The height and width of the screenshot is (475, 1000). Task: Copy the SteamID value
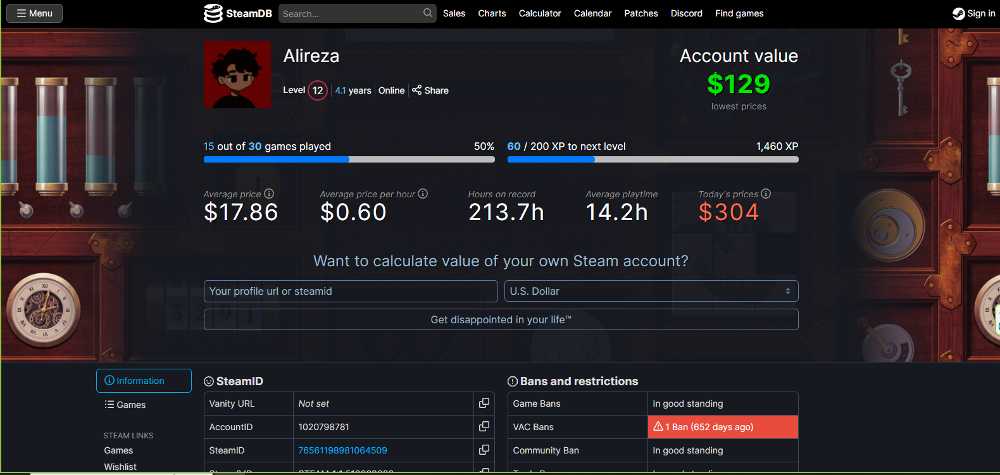[x=484, y=450]
